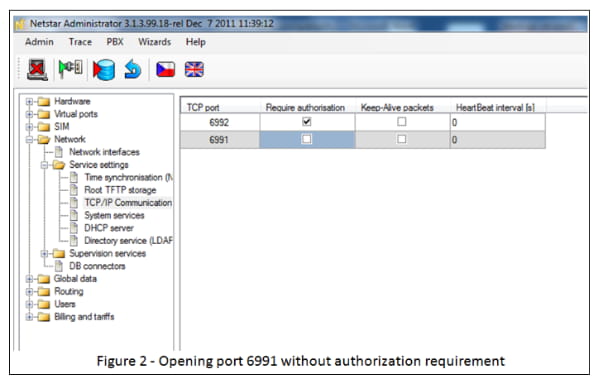
Task: Click the Root TFTP storage page icon
Action: 74,190
